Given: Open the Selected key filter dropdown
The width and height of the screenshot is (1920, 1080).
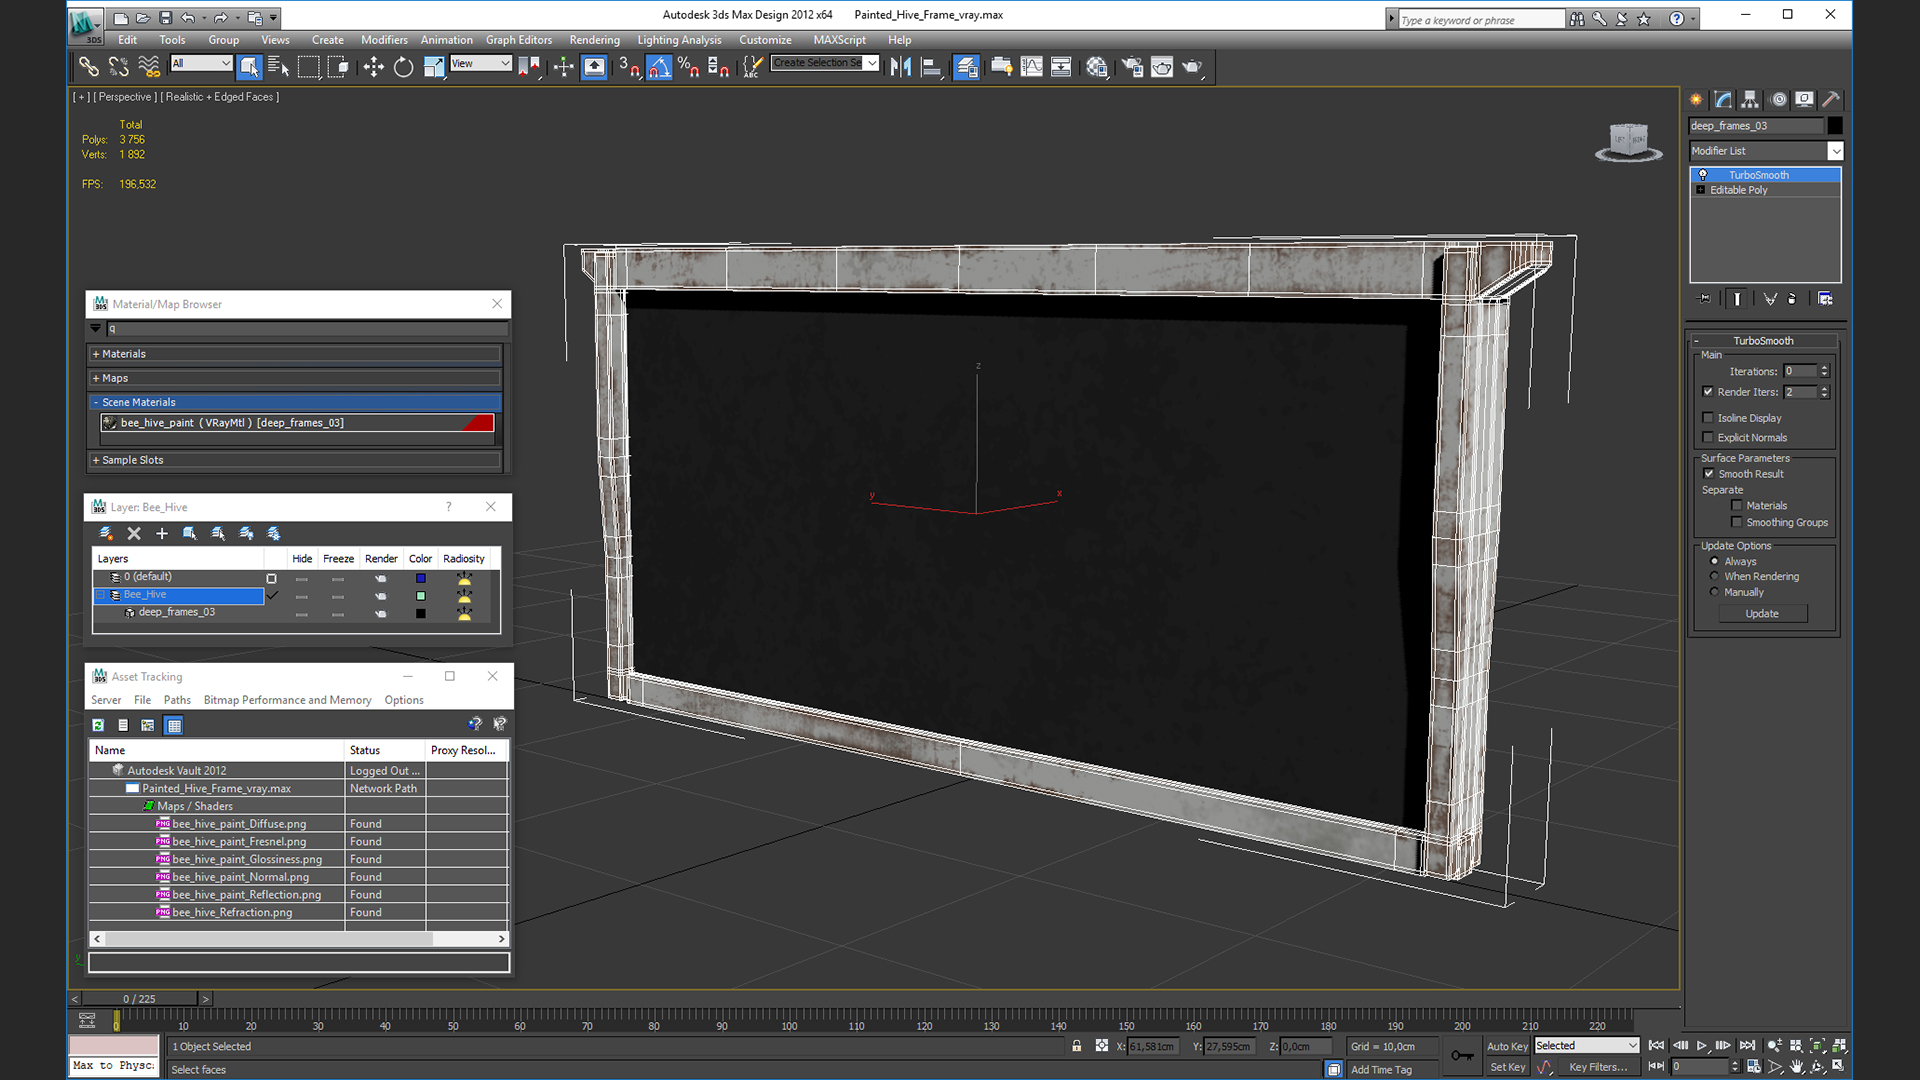Looking at the screenshot, I should [1587, 1045].
